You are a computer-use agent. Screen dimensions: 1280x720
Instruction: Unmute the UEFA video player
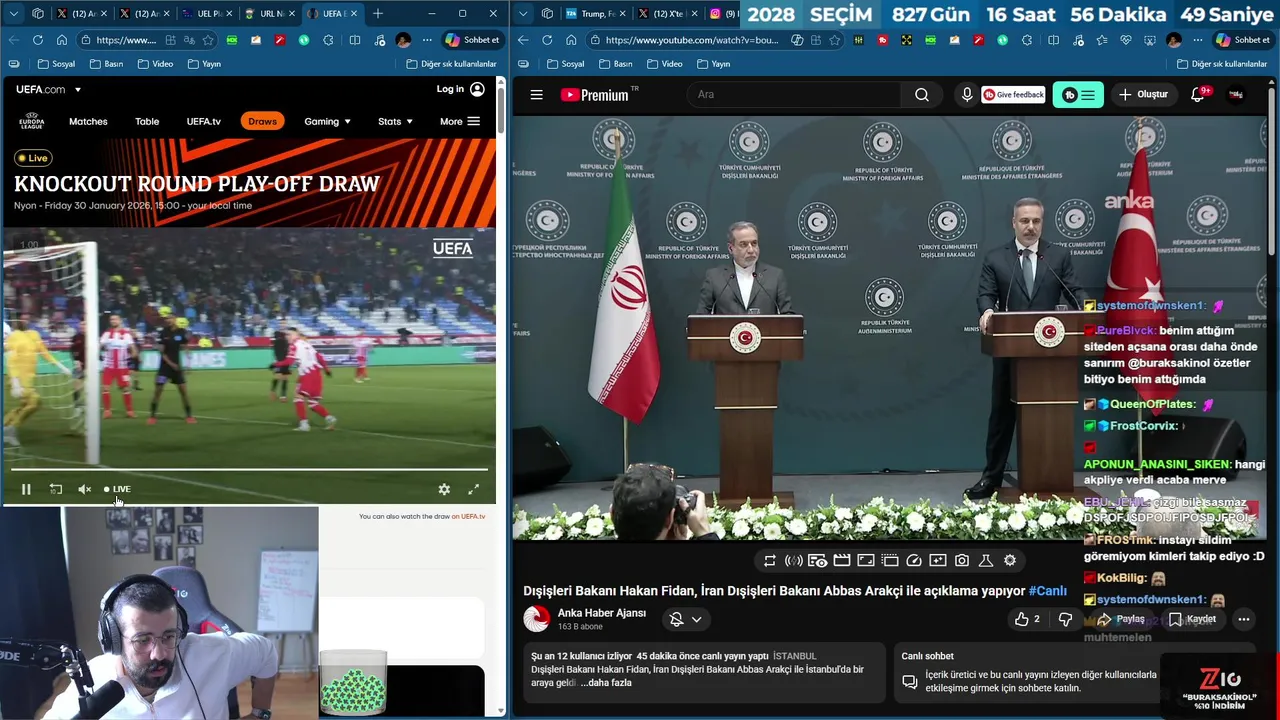[x=85, y=489]
